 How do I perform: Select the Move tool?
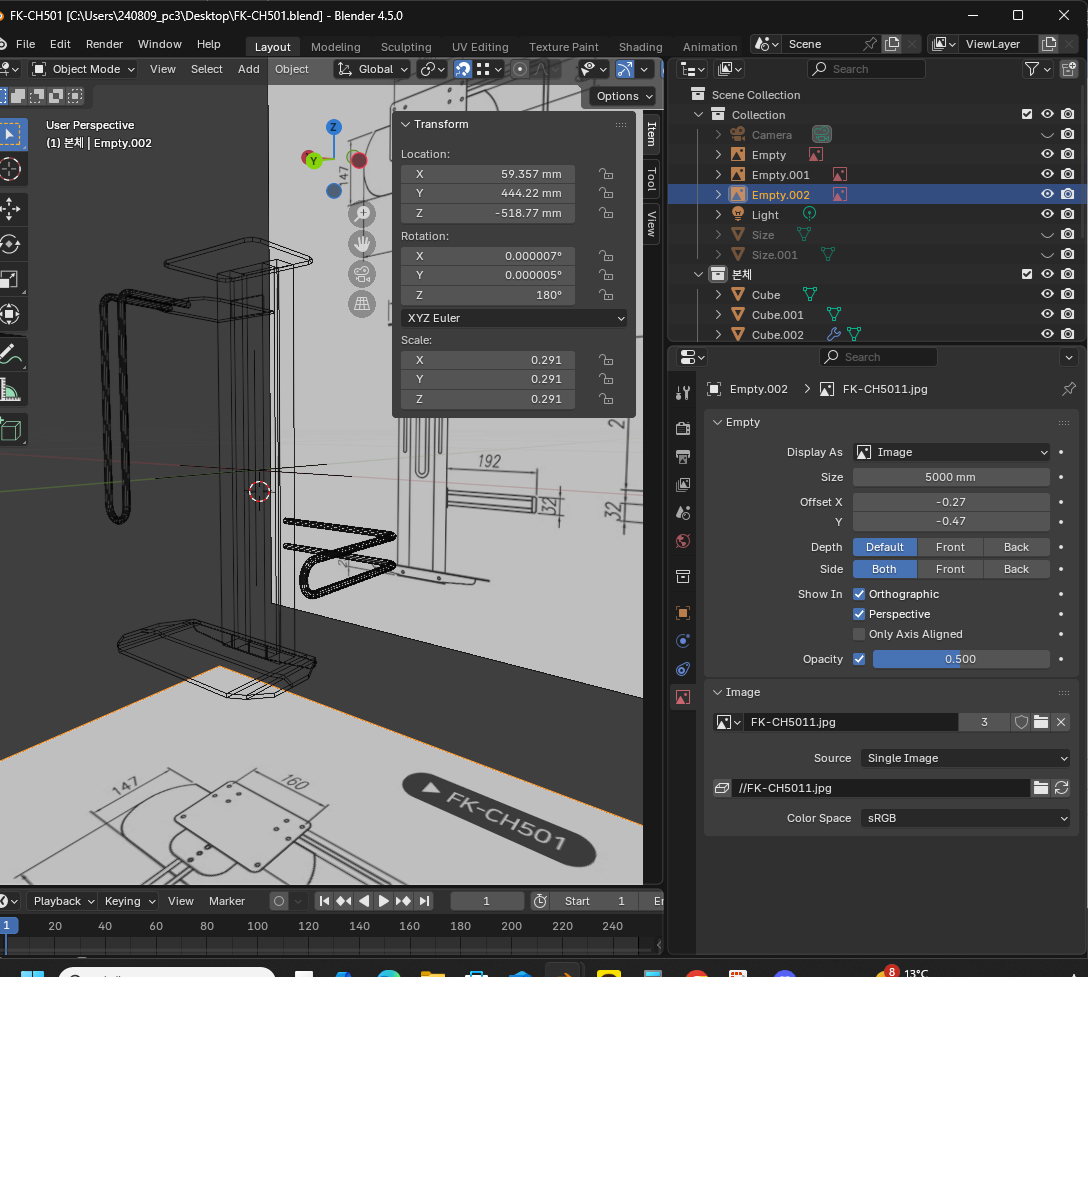point(11,209)
